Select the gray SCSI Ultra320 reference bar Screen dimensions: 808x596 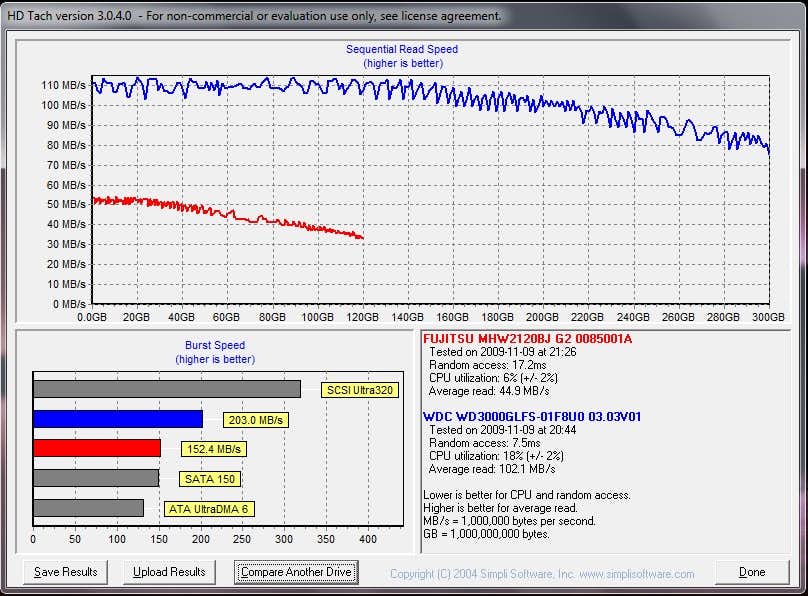[166, 389]
